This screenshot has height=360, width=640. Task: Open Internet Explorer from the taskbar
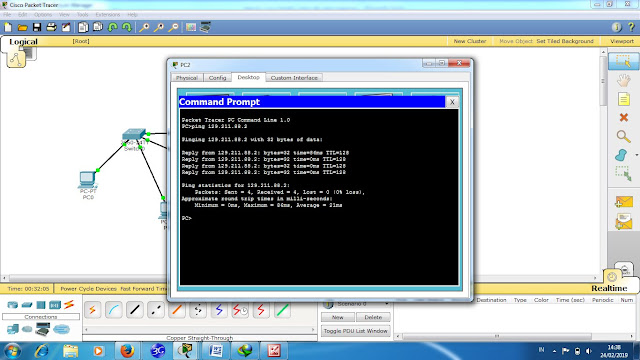[41, 351]
